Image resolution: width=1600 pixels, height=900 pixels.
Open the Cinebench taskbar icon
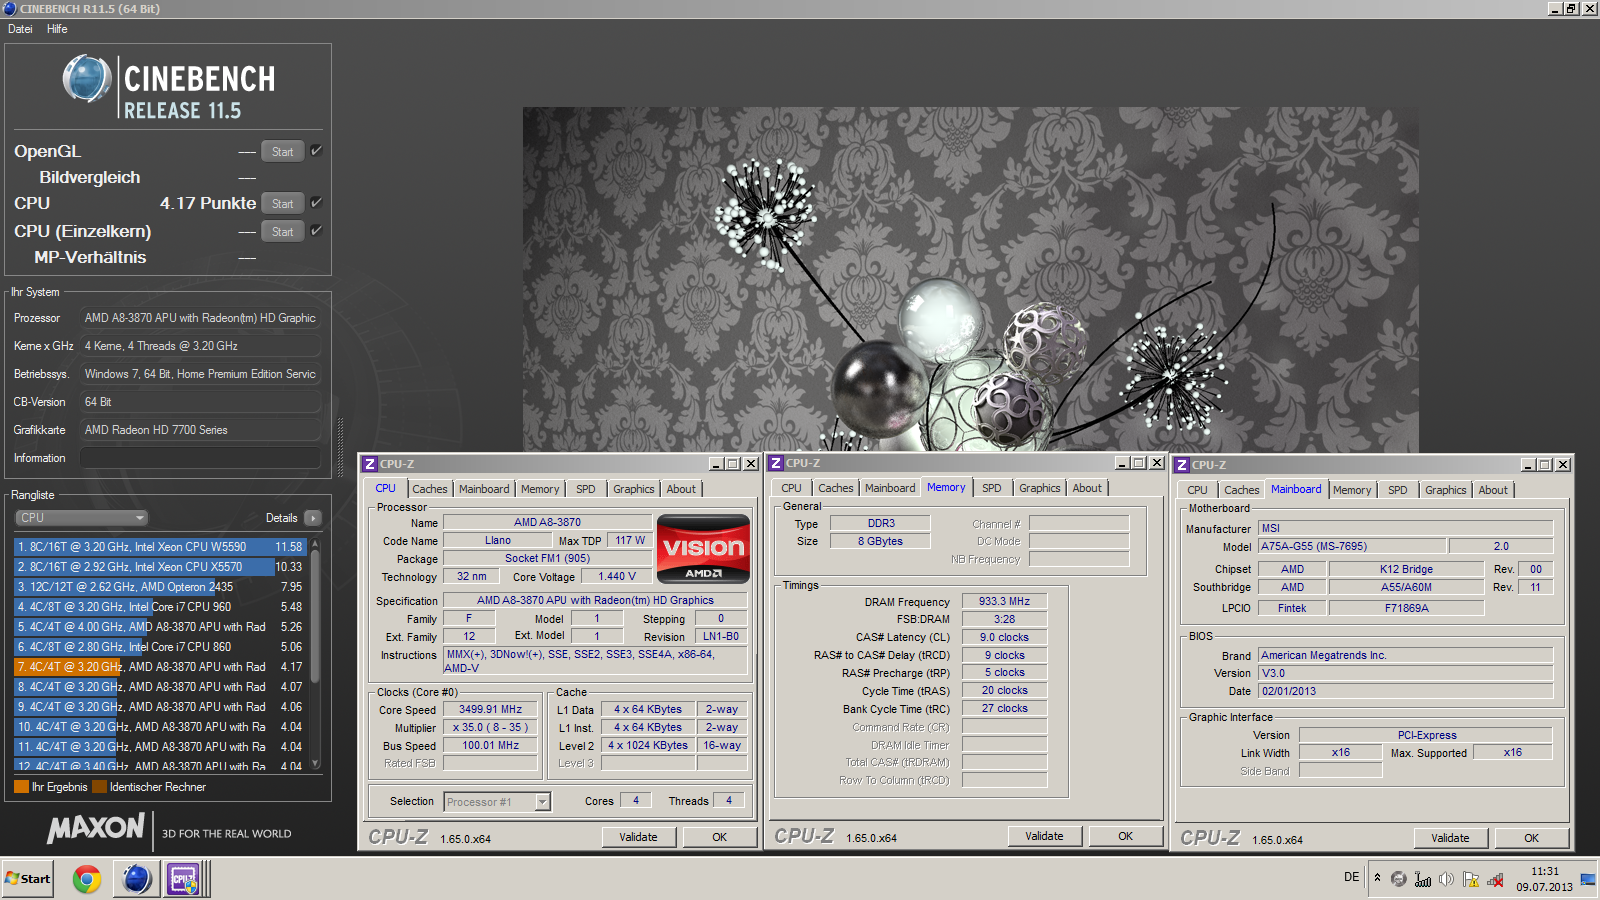click(x=137, y=879)
